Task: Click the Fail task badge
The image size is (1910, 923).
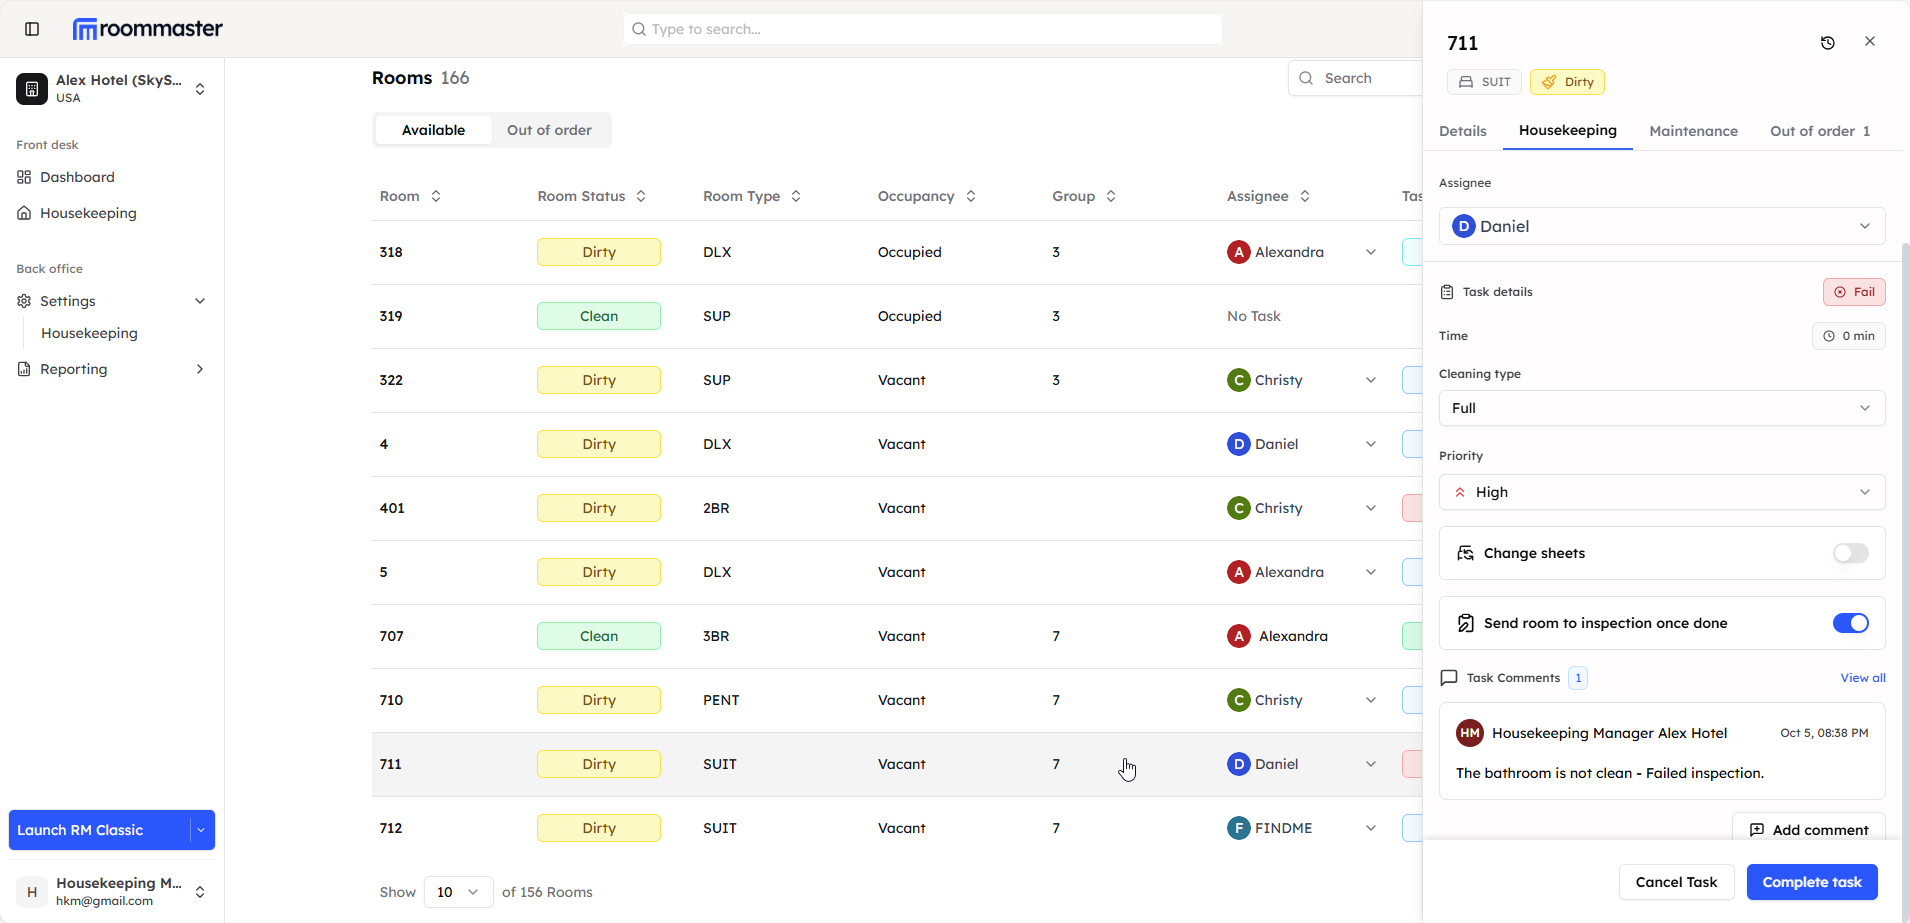Action: pos(1853,292)
